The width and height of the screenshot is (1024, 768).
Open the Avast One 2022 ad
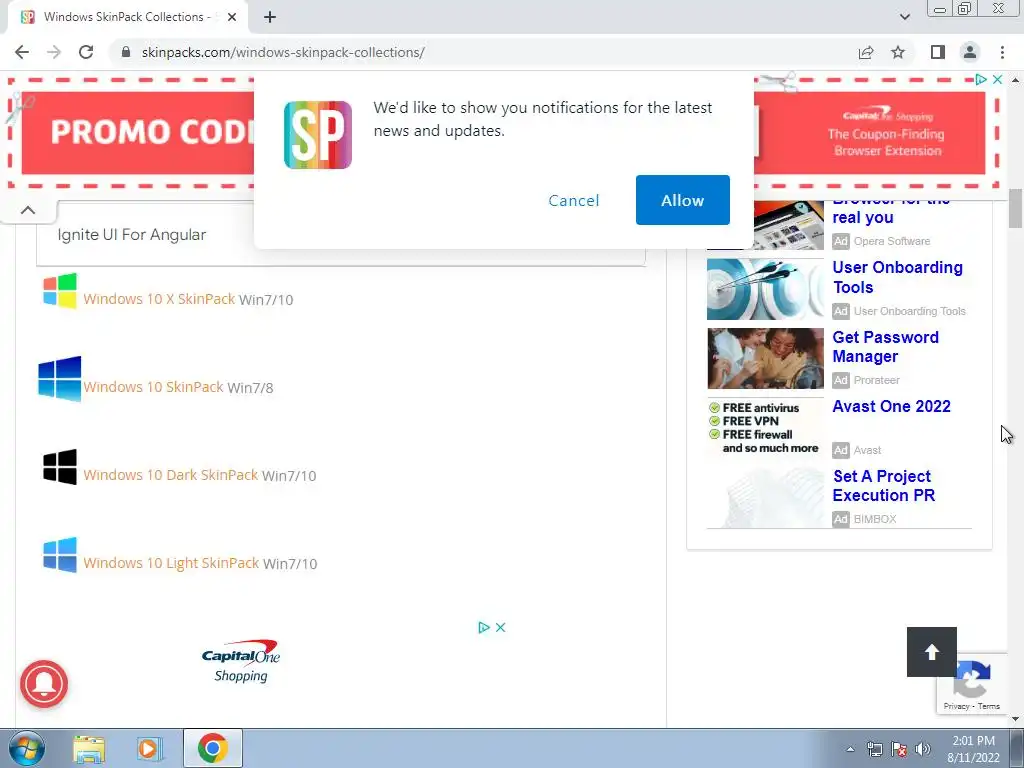891,406
